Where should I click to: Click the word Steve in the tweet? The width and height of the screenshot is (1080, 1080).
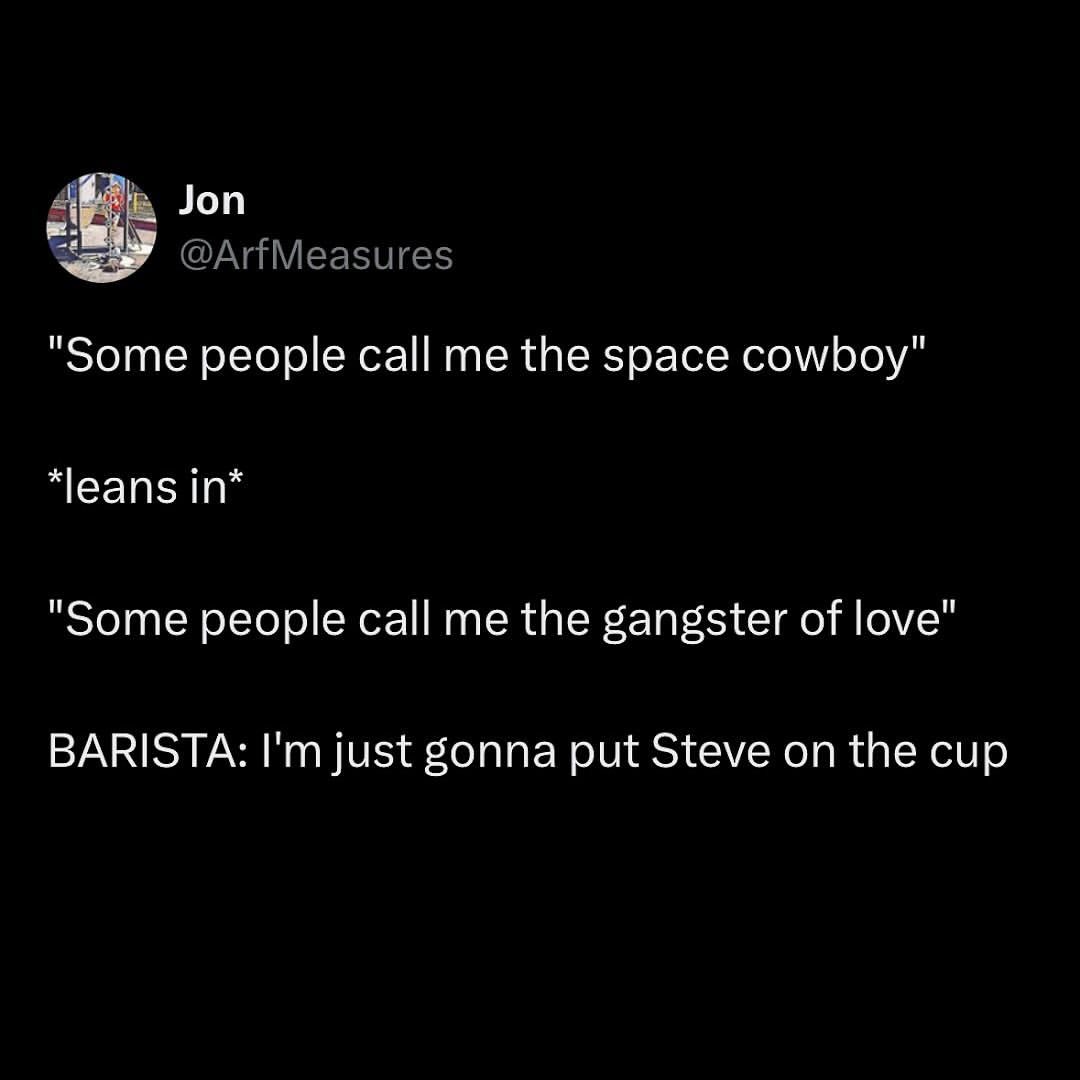click(x=710, y=751)
